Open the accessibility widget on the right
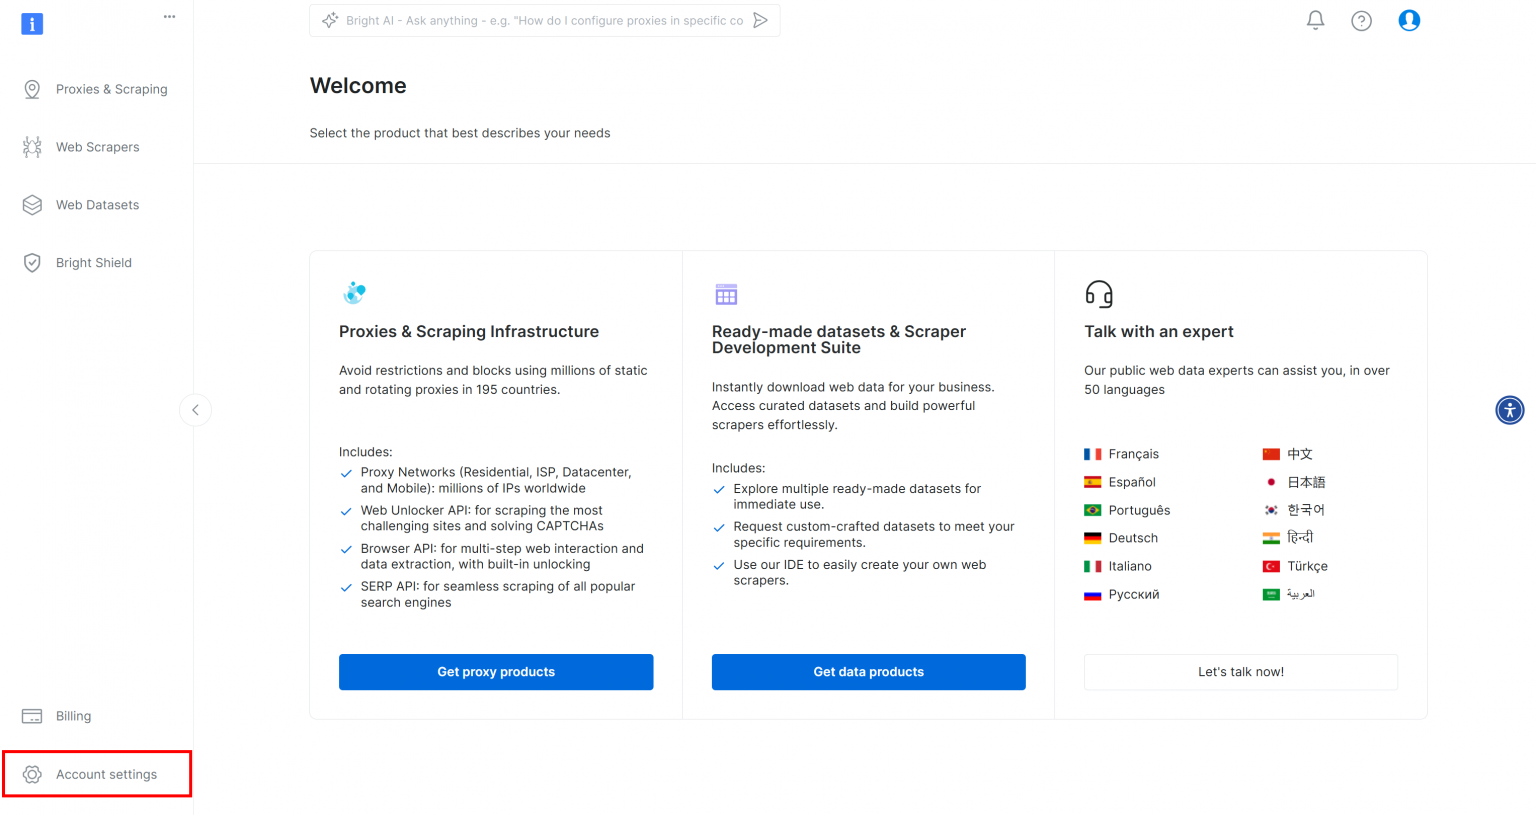The image size is (1536, 815). [x=1510, y=410]
